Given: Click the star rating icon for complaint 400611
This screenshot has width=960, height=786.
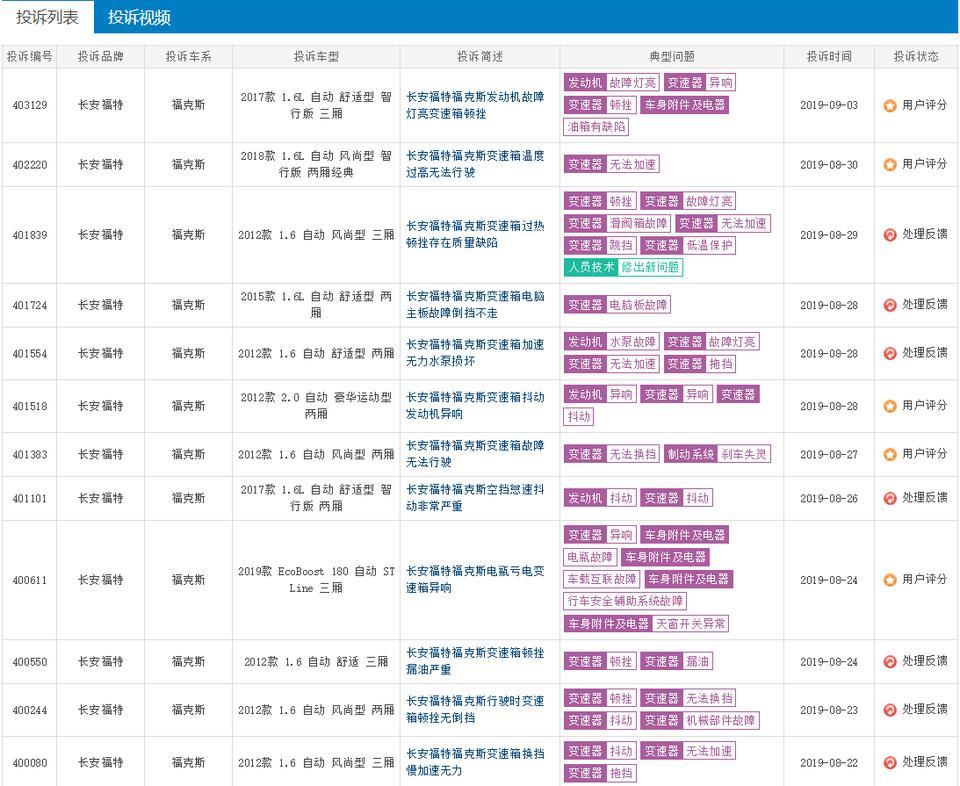Looking at the screenshot, I should click(890, 580).
